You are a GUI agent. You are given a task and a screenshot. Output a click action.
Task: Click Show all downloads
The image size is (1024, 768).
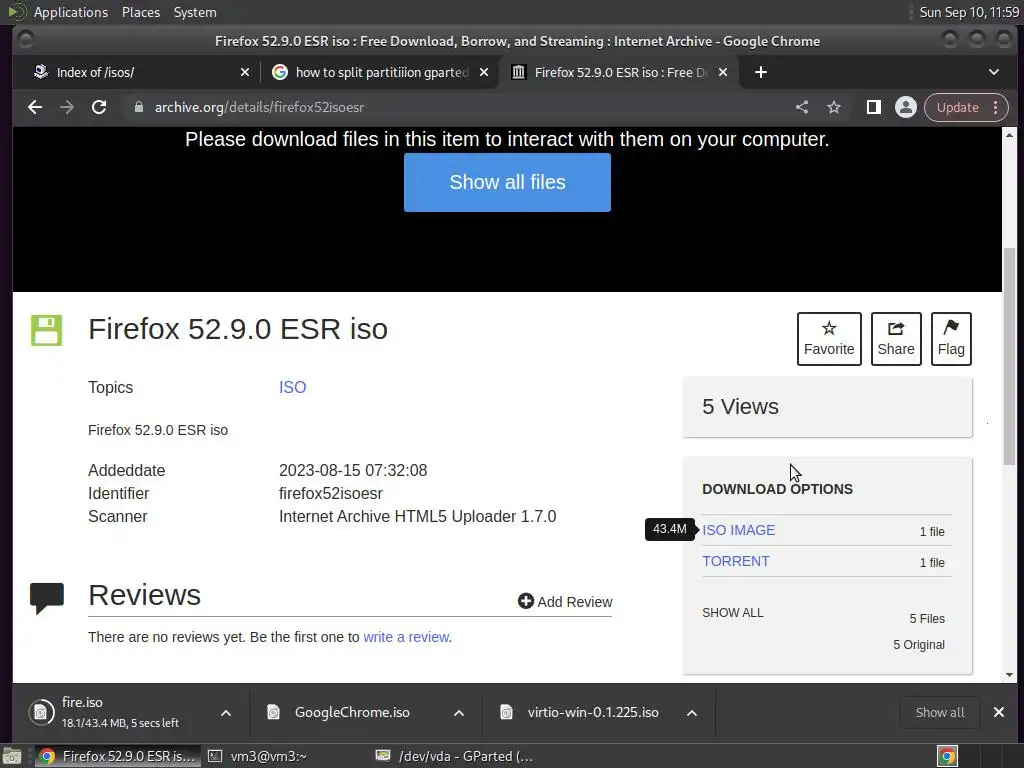tap(940, 712)
